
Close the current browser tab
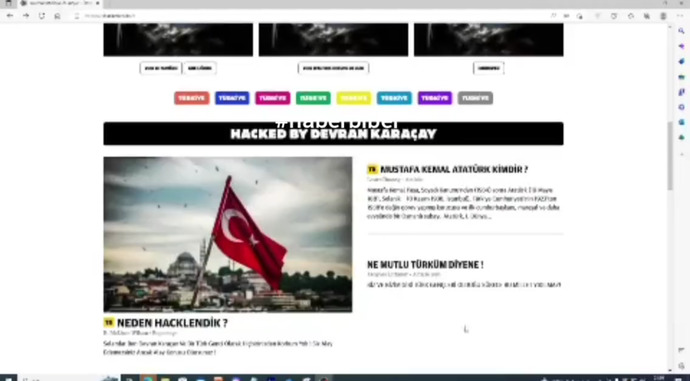[98, 3]
